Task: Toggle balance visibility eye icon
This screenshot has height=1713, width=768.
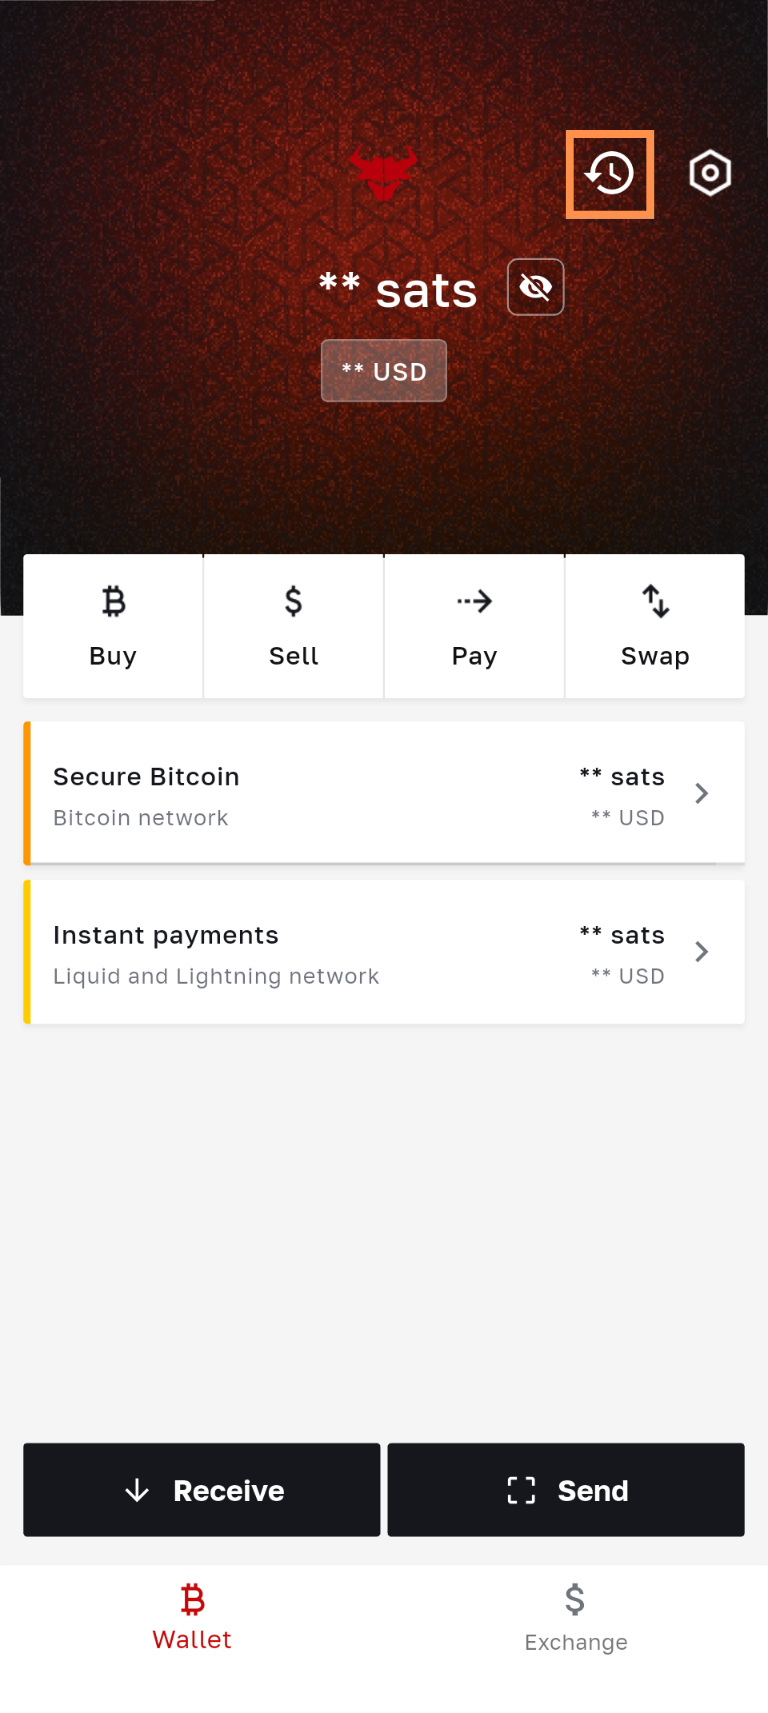Action: click(x=536, y=288)
